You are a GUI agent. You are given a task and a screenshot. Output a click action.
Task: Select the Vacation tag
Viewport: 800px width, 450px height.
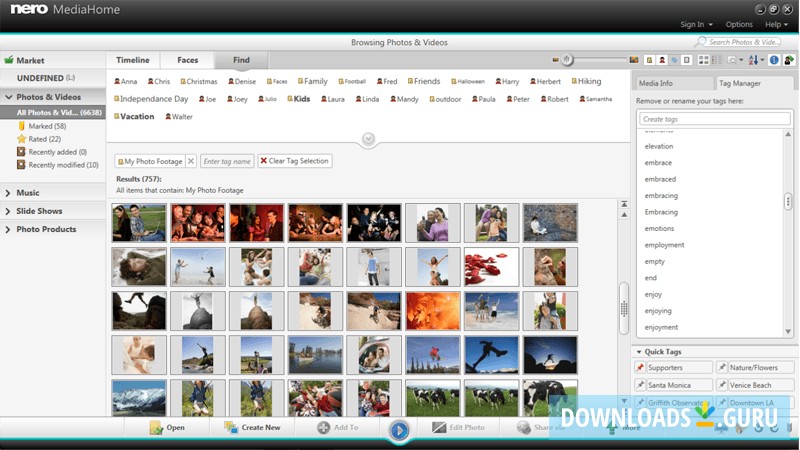(134, 116)
